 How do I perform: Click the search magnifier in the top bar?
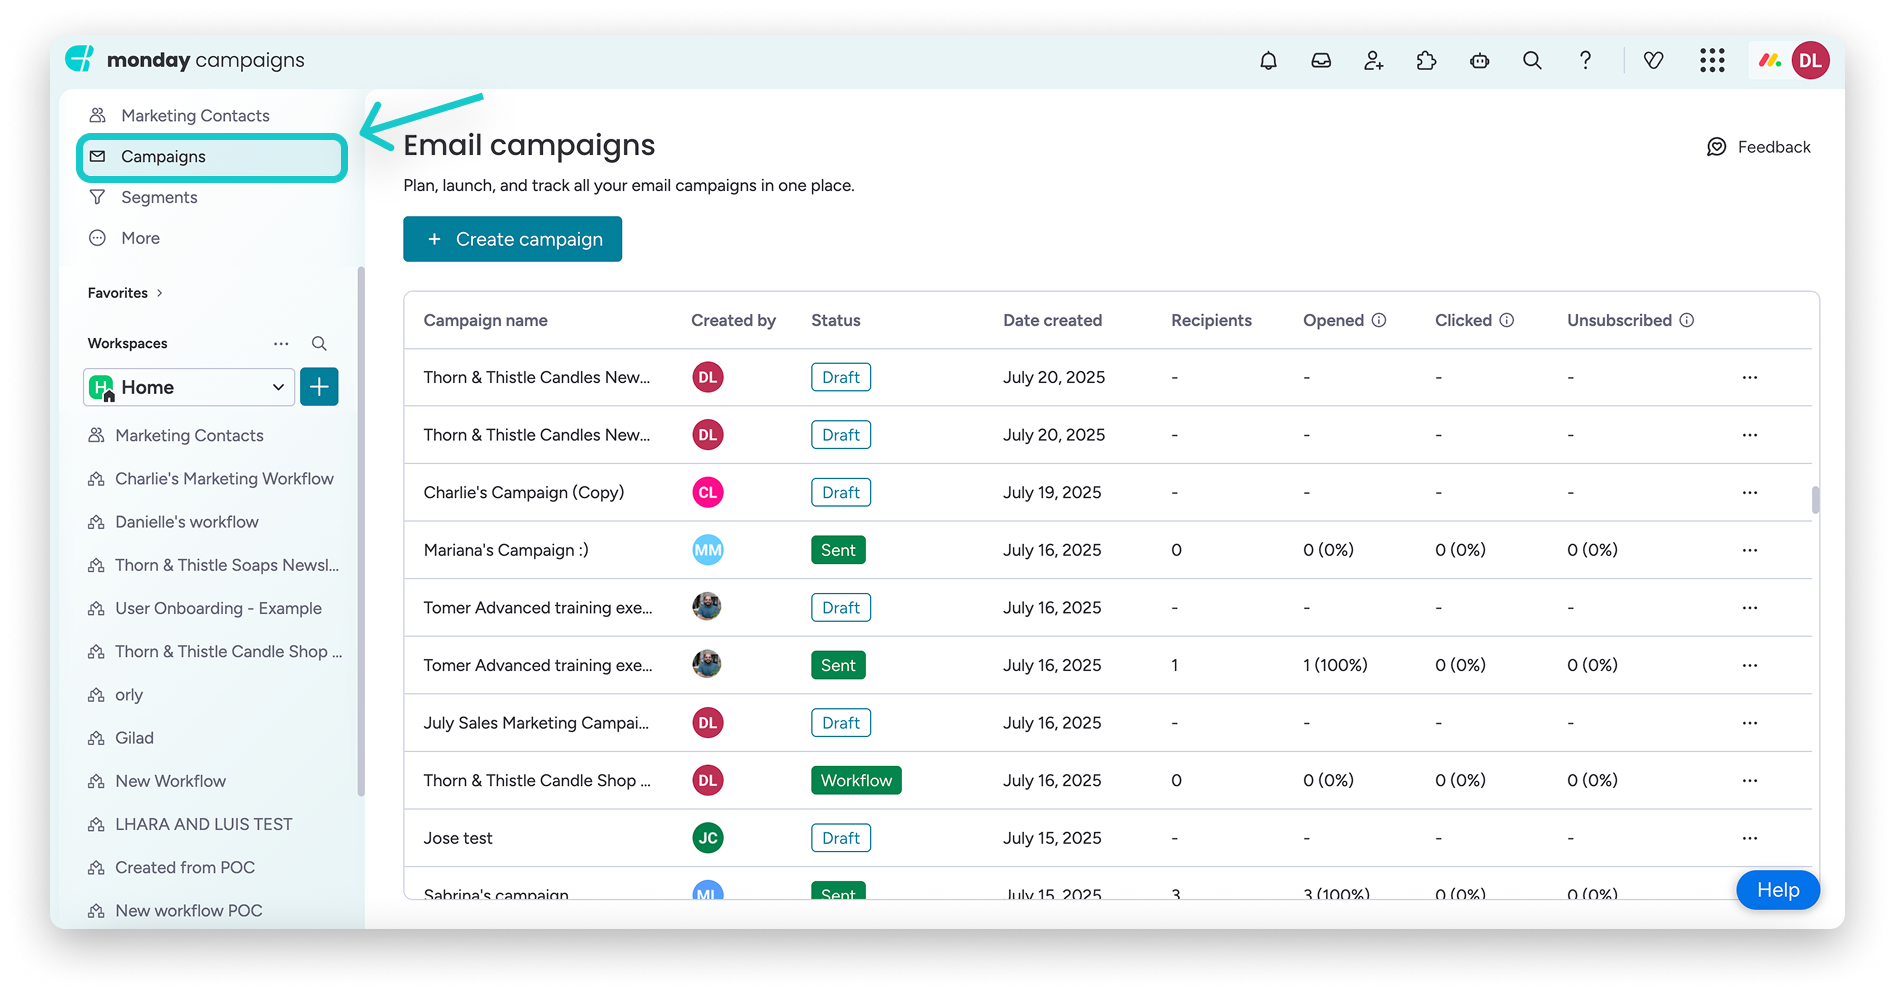(x=1532, y=61)
